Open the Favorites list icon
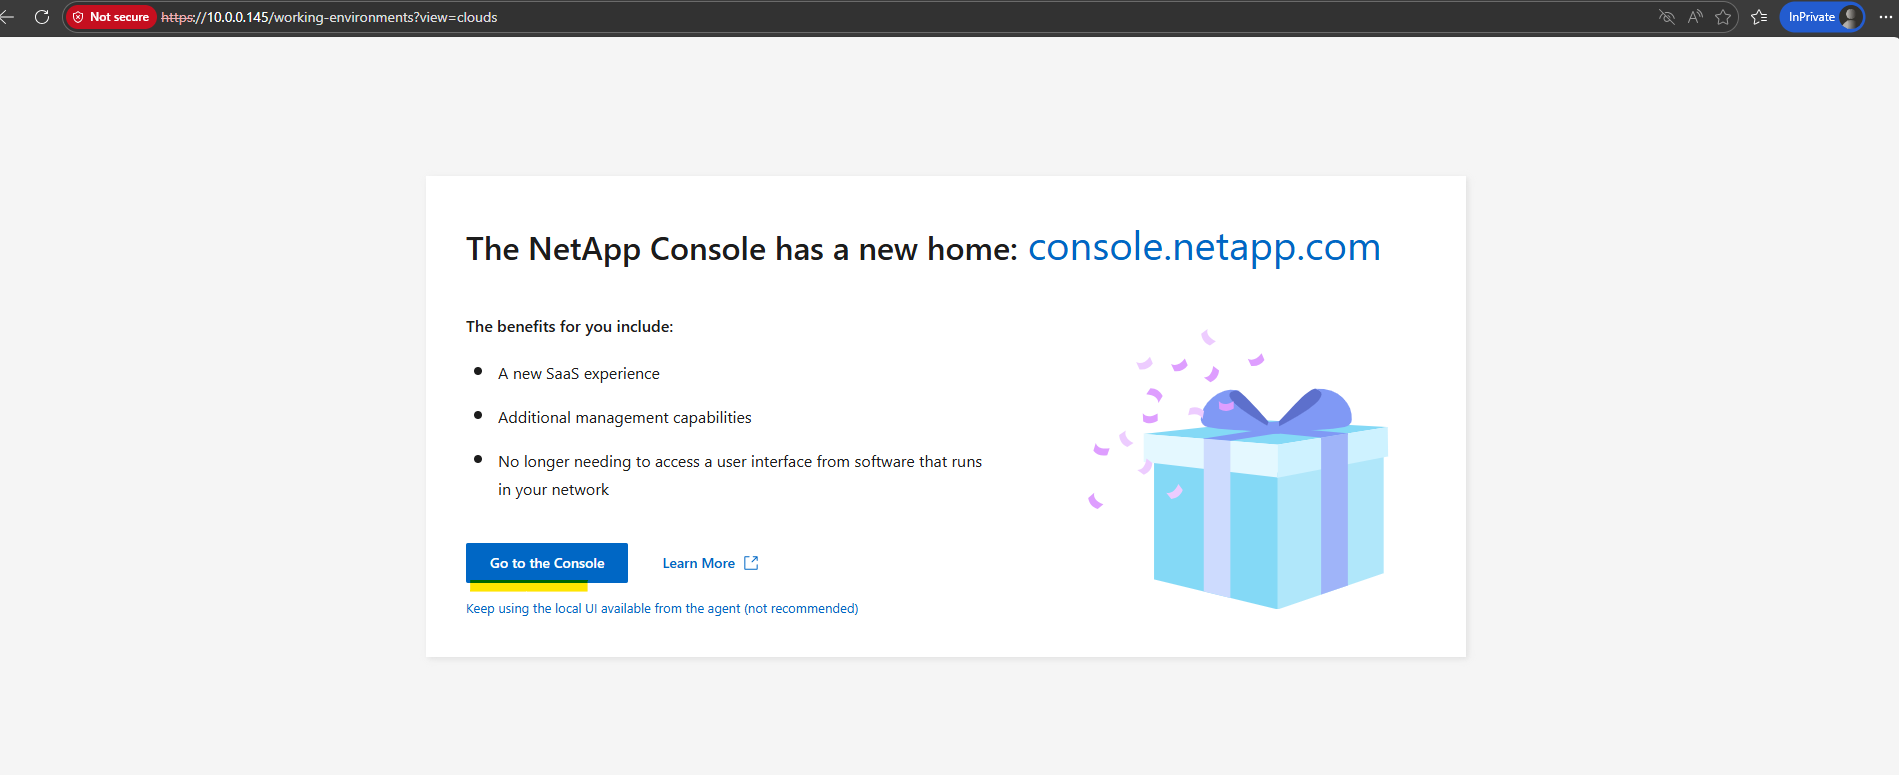This screenshot has height=775, width=1899. (x=1759, y=17)
